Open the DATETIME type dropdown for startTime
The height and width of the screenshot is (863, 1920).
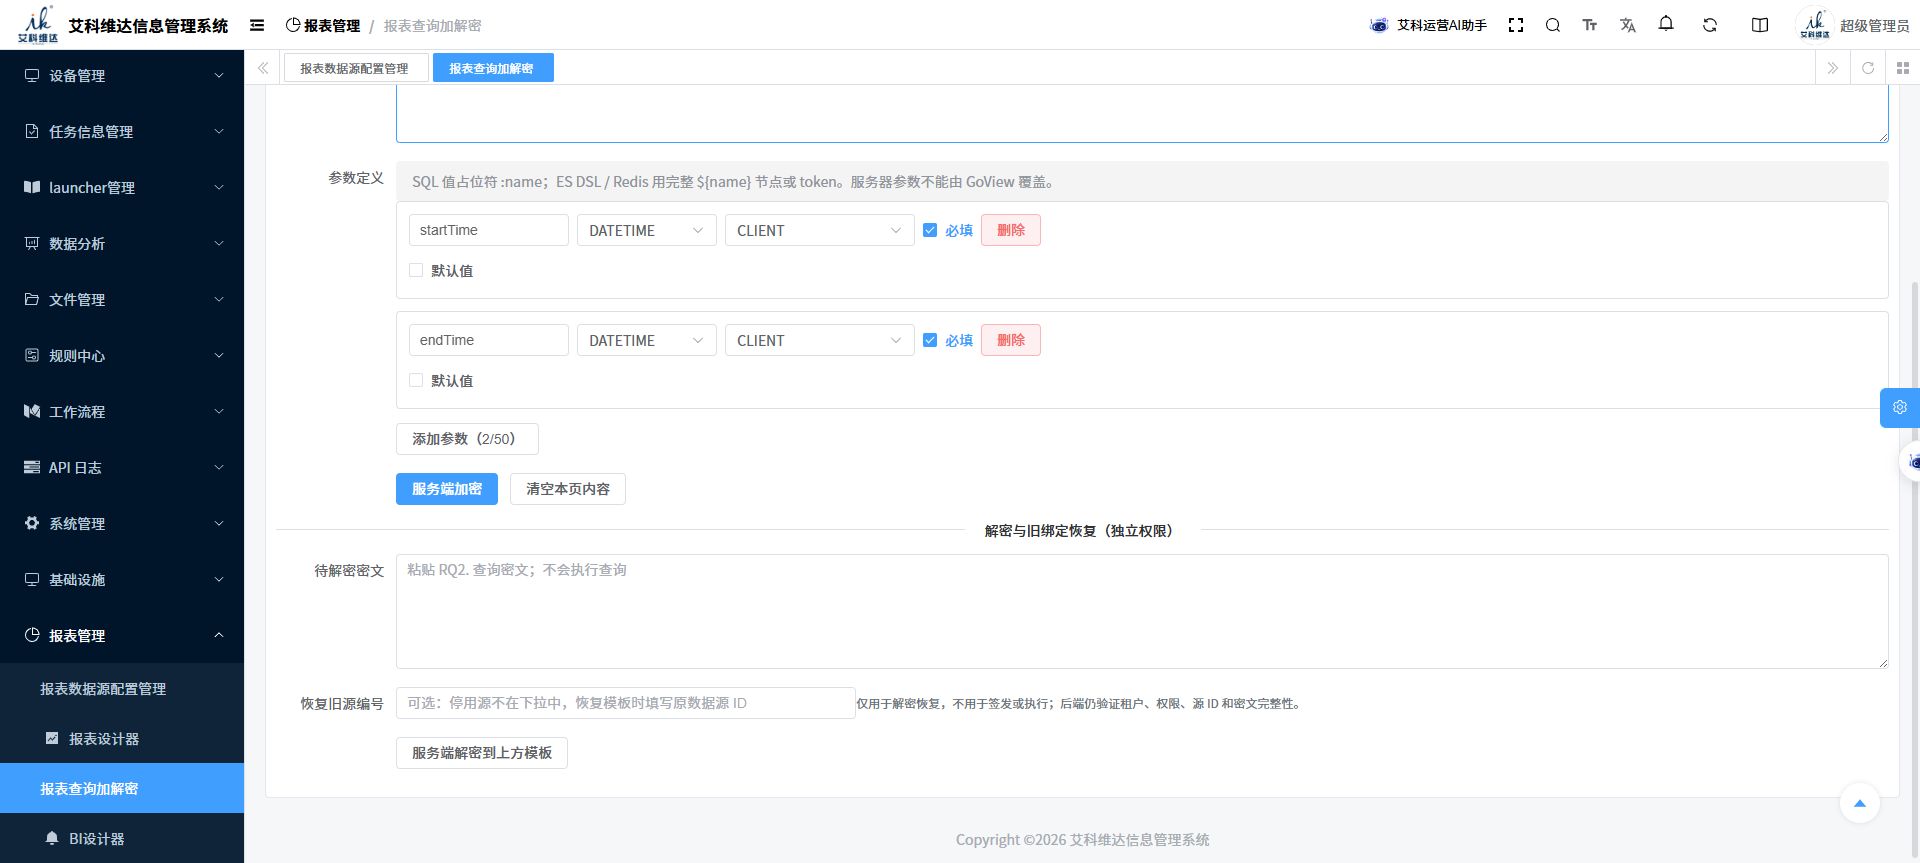click(646, 230)
